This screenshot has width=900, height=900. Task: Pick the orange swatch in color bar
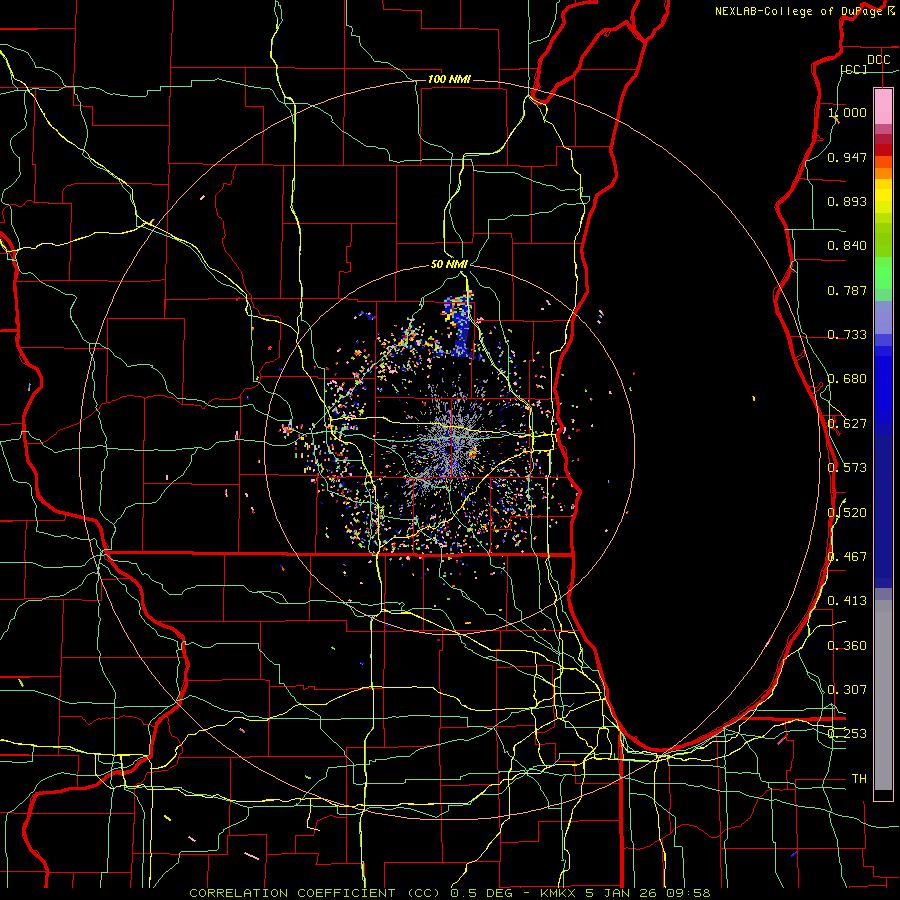click(883, 173)
